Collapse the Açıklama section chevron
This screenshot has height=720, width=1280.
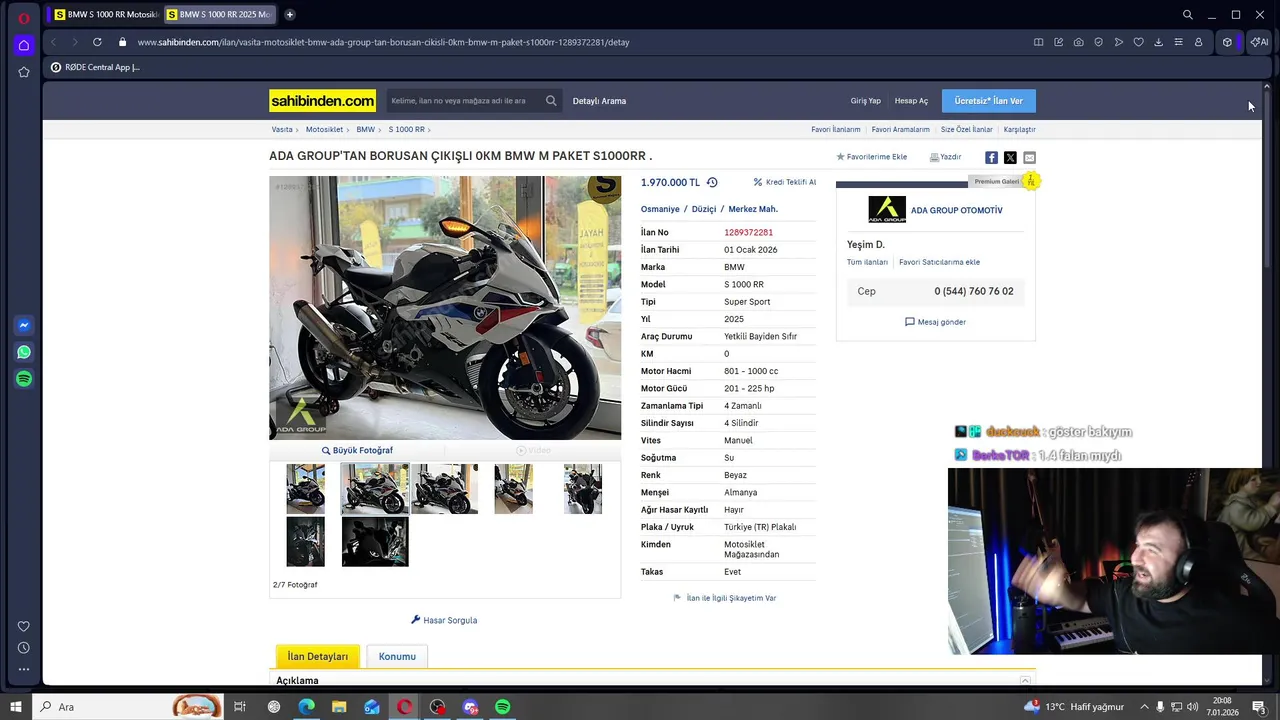pyautogui.click(x=1025, y=681)
